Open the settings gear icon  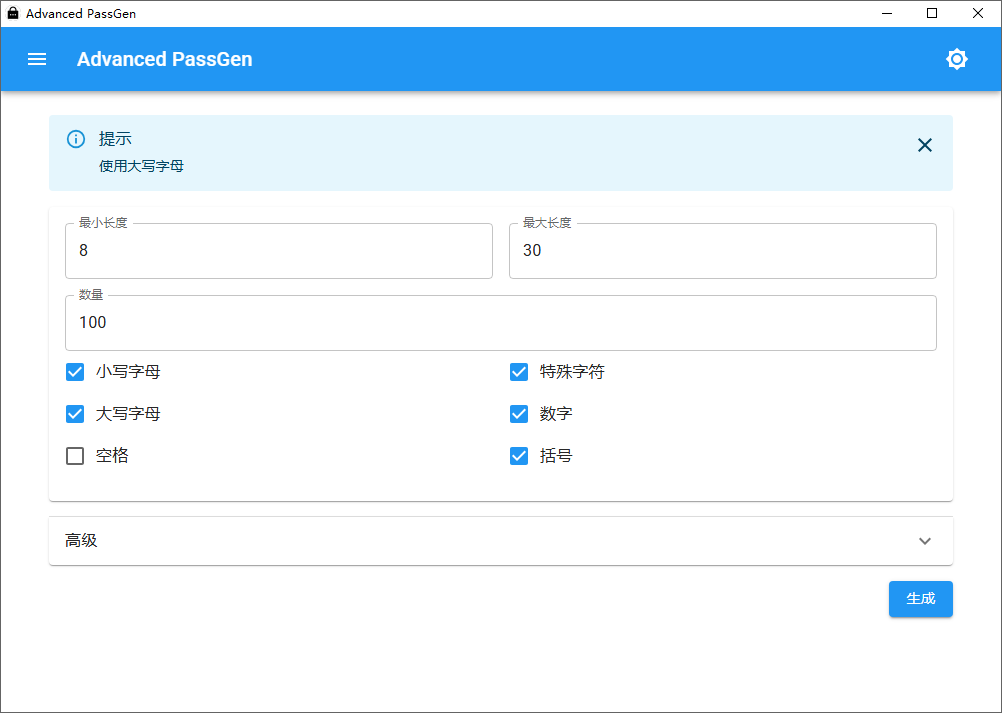[957, 59]
